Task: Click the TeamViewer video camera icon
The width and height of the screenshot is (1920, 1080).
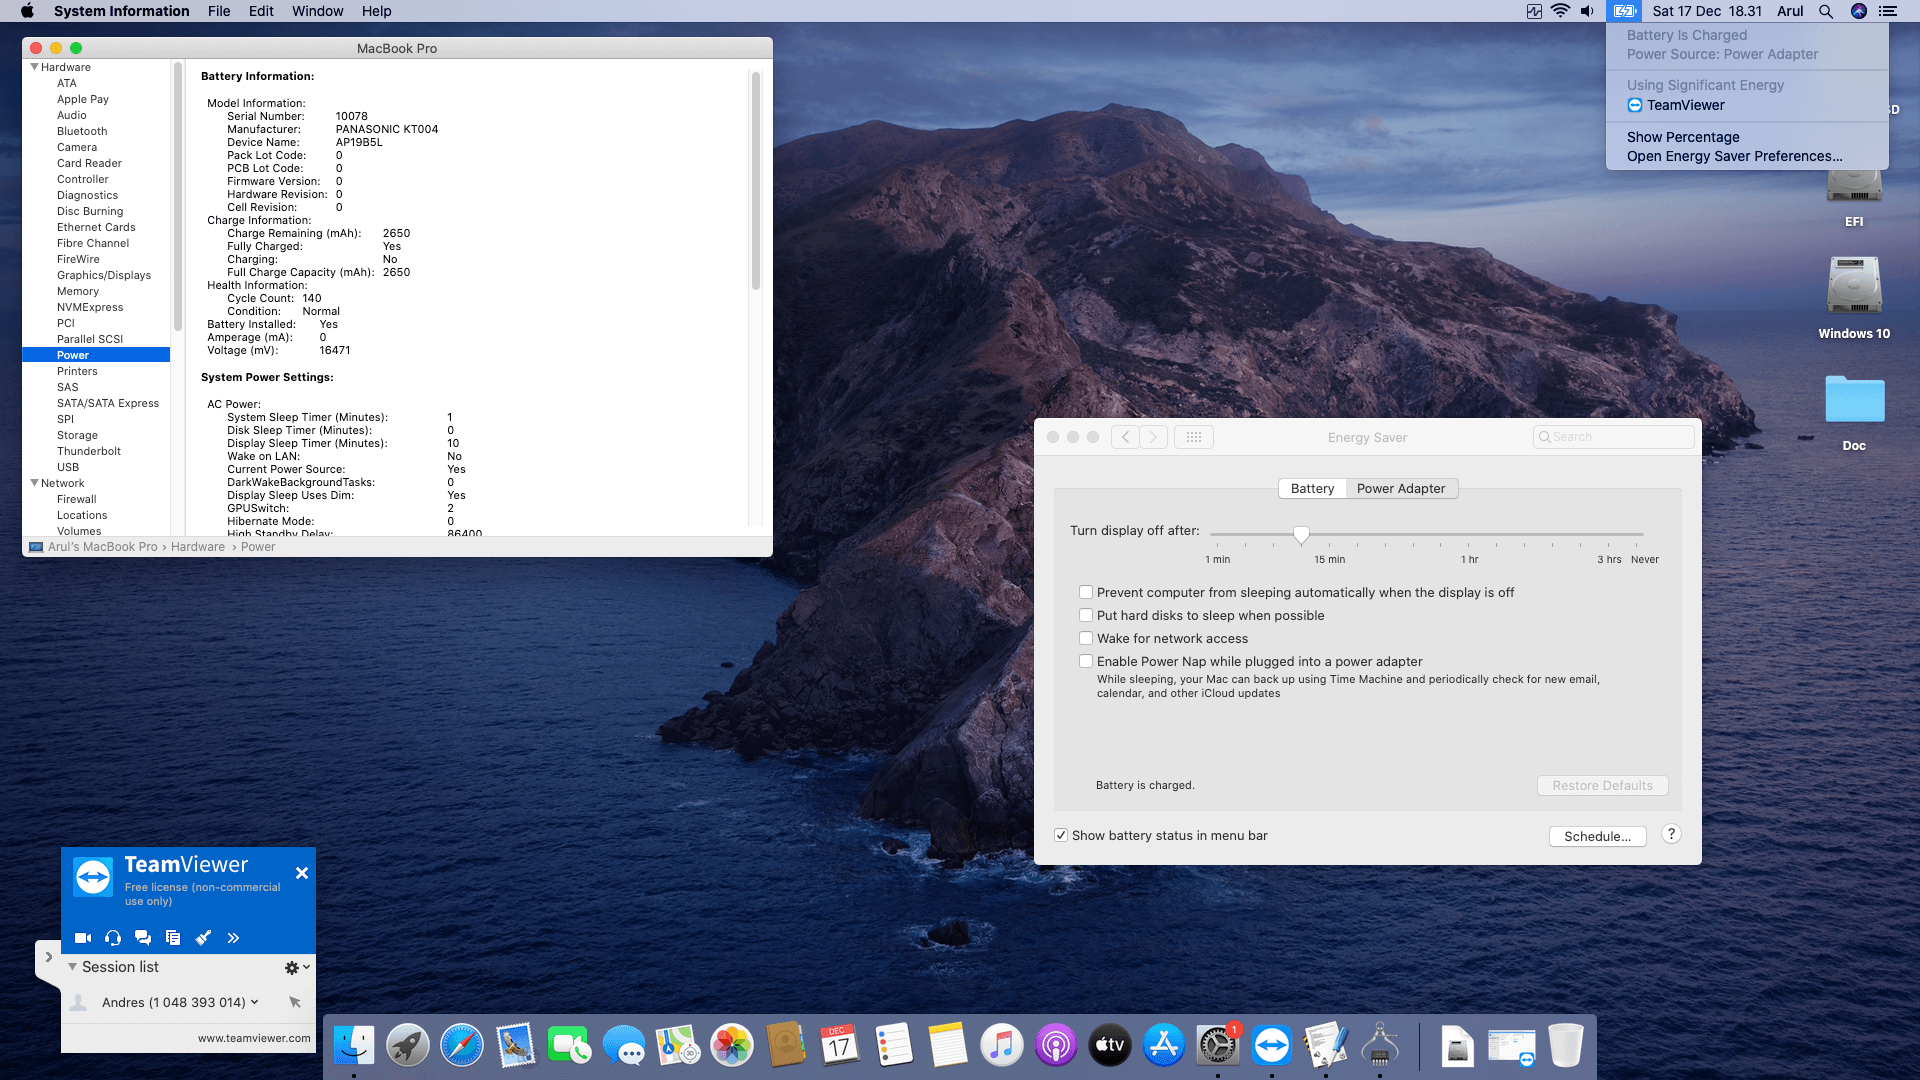Action: tap(83, 938)
